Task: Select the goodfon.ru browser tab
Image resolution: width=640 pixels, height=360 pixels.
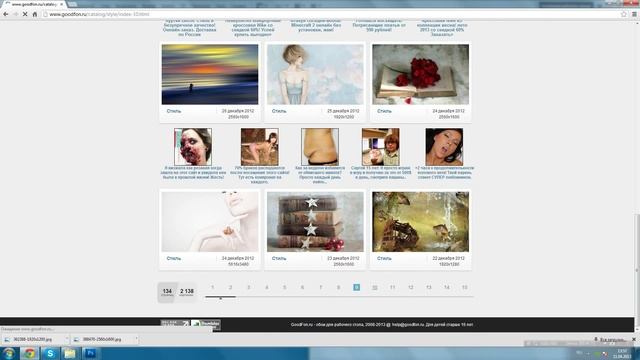Action: [34, 4]
